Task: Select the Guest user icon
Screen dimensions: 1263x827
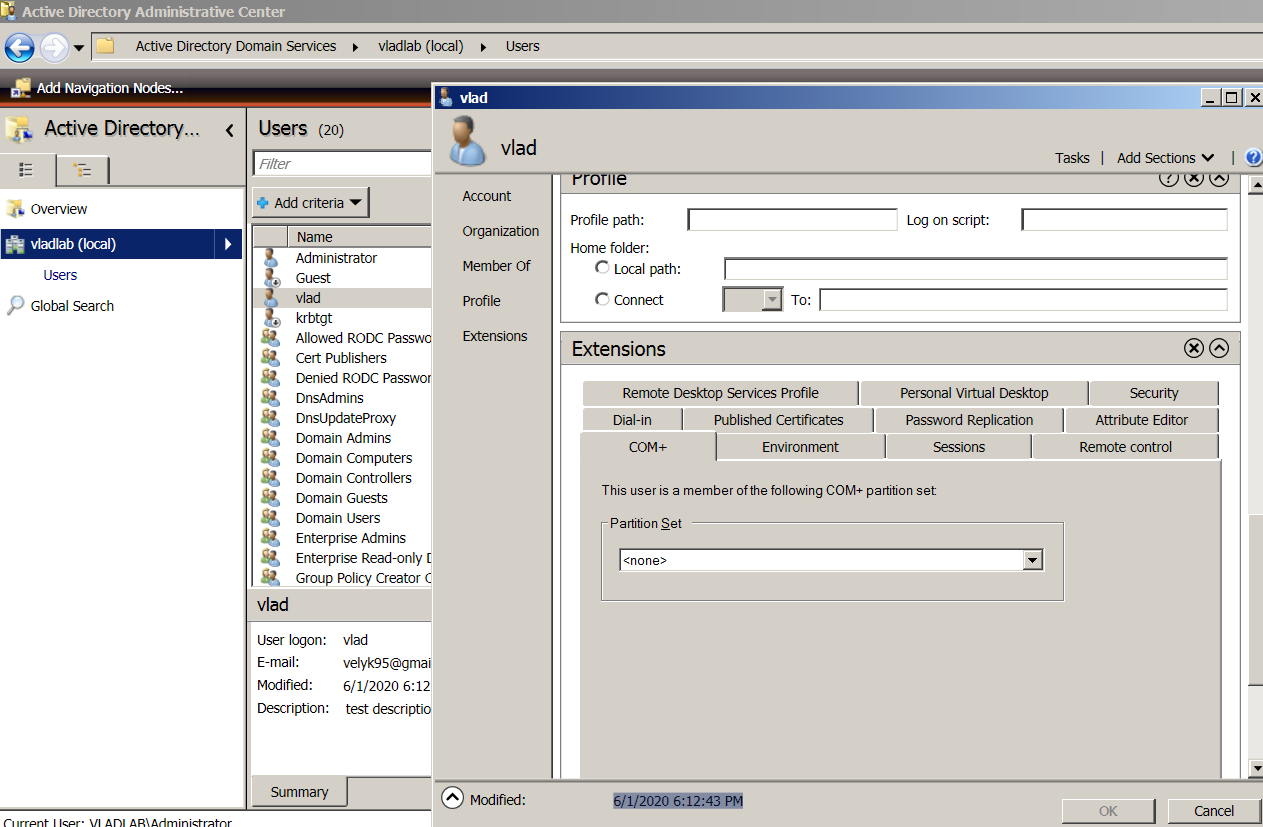Action: [271, 278]
